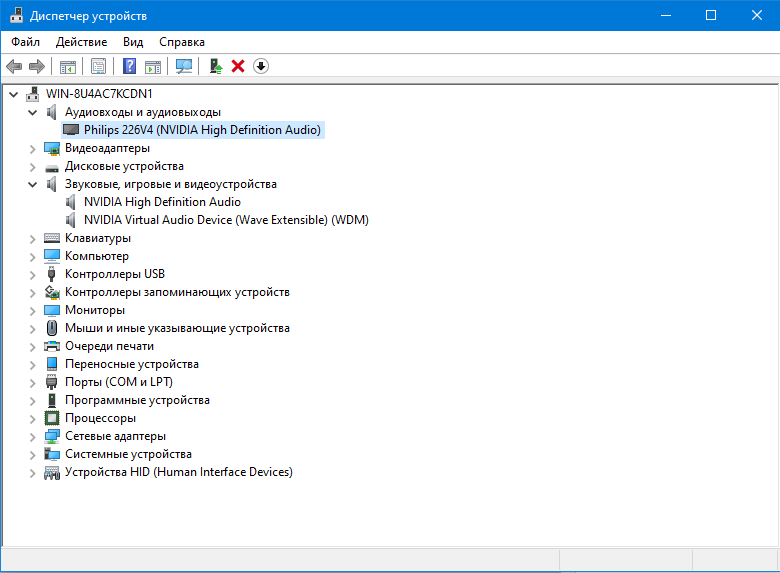The image size is (780, 573).
Task: Select NVIDIA Virtual Audio Device (Wave Extensible) (WDM)
Action: 226,220
